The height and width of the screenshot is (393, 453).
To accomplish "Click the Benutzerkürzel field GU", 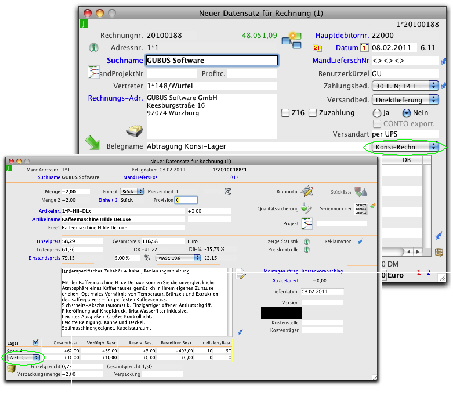I will tap(405, 73).
